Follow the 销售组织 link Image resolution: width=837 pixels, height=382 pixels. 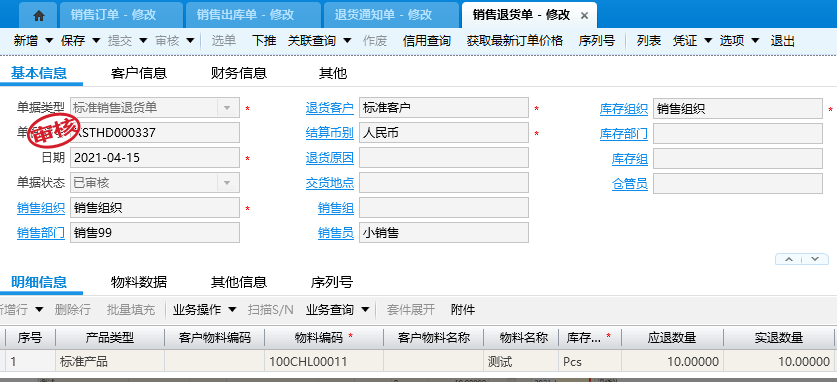click(x=41, y=208)
